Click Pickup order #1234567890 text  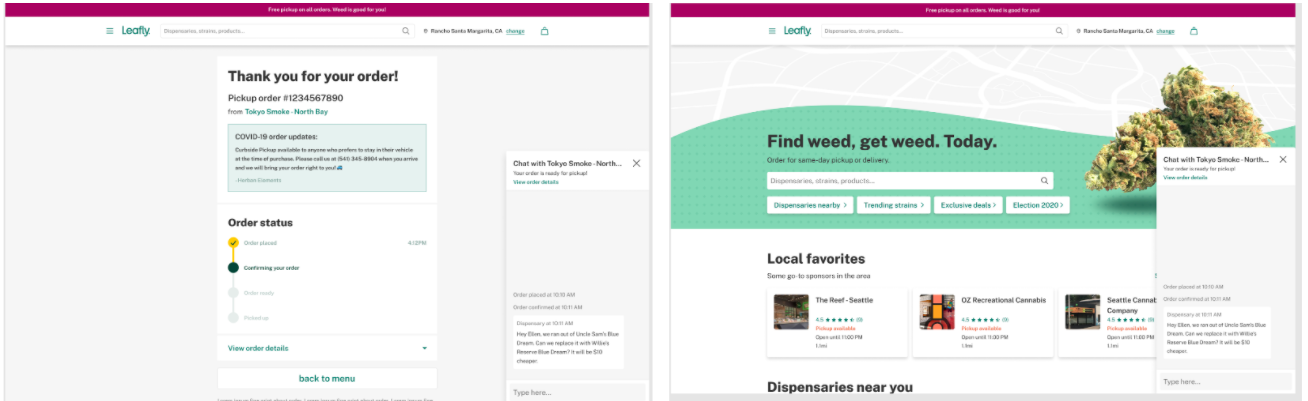[x=285, y=98]
